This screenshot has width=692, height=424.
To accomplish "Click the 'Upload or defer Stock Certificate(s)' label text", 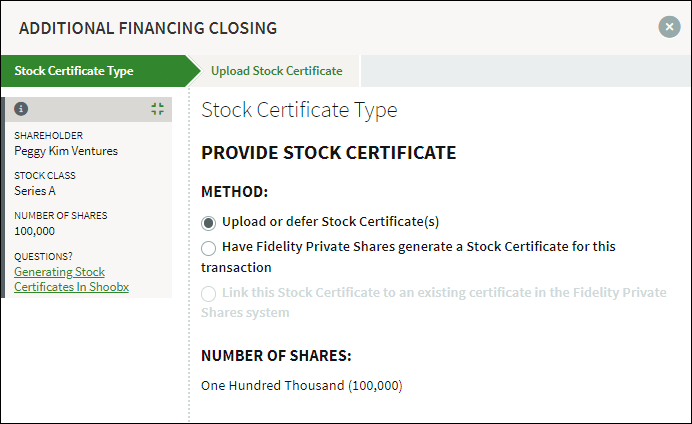I will (331, 221).
